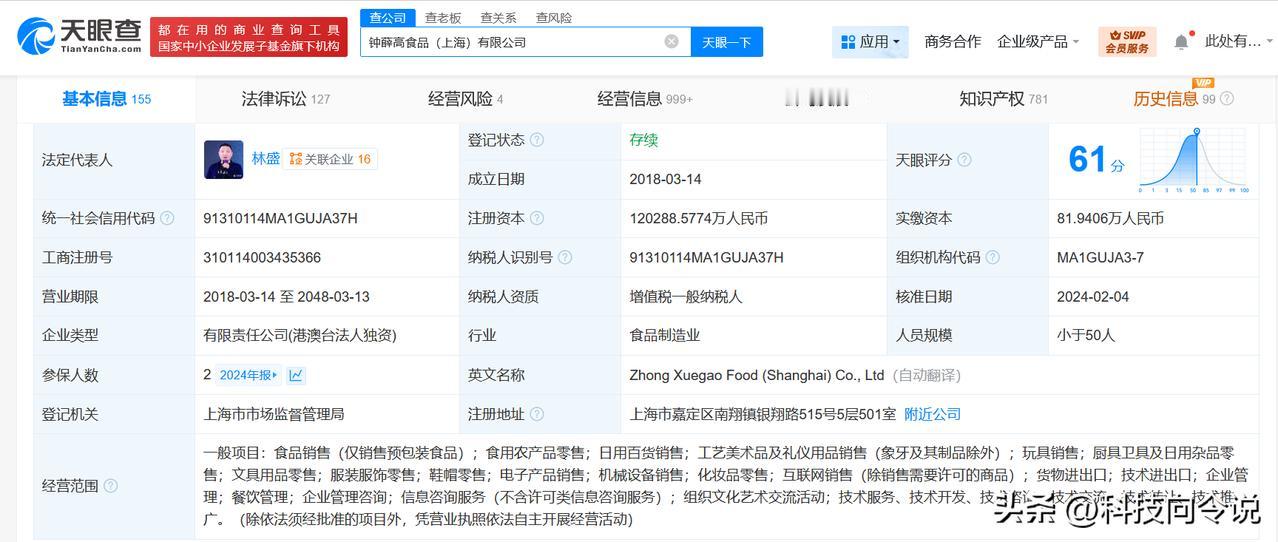Click the 小于50人 staff size value
The width and height of the screenshot is (1278, 542).
1085,336
